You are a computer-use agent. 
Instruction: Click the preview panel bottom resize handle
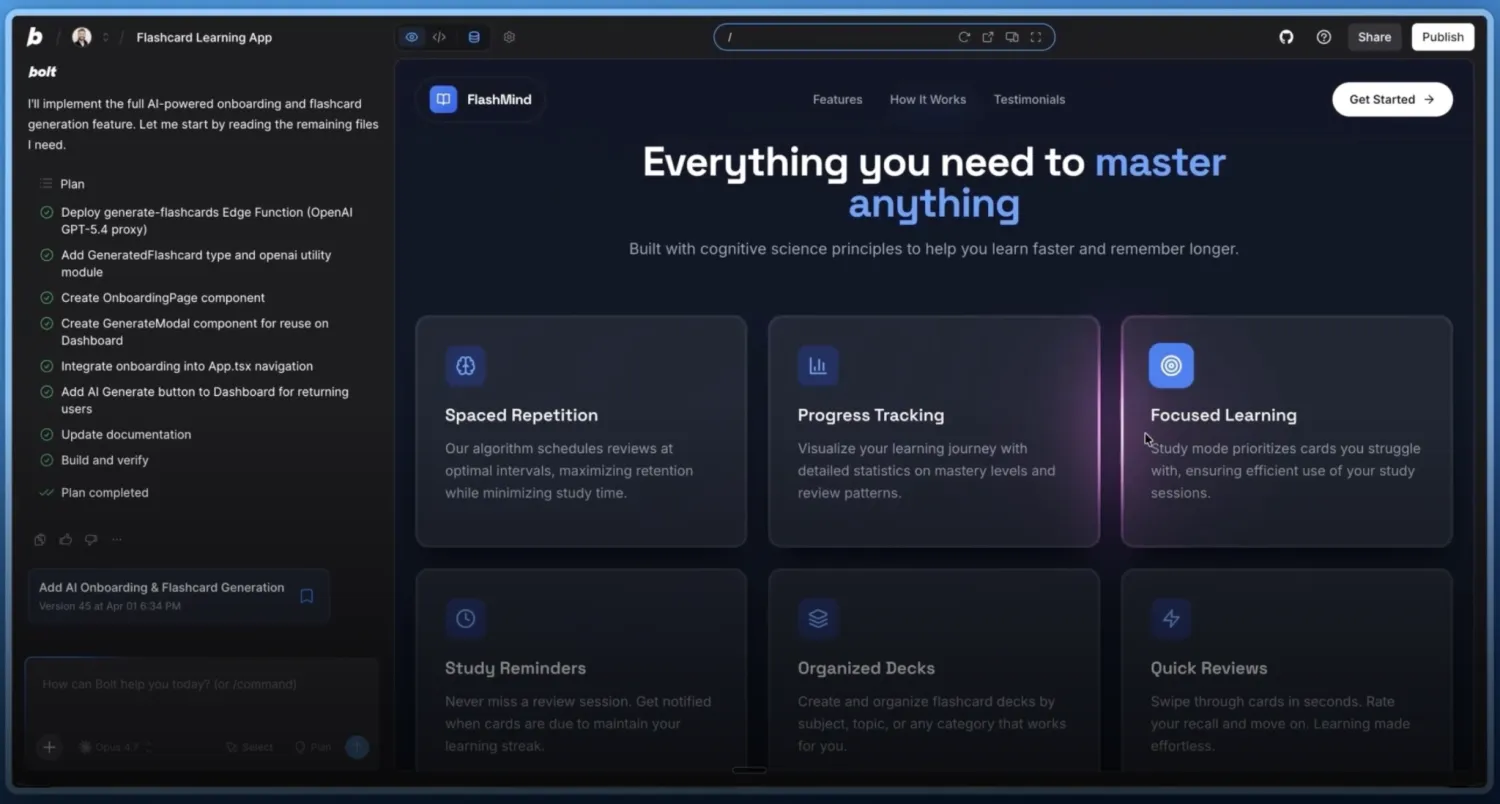coord(749,770)
